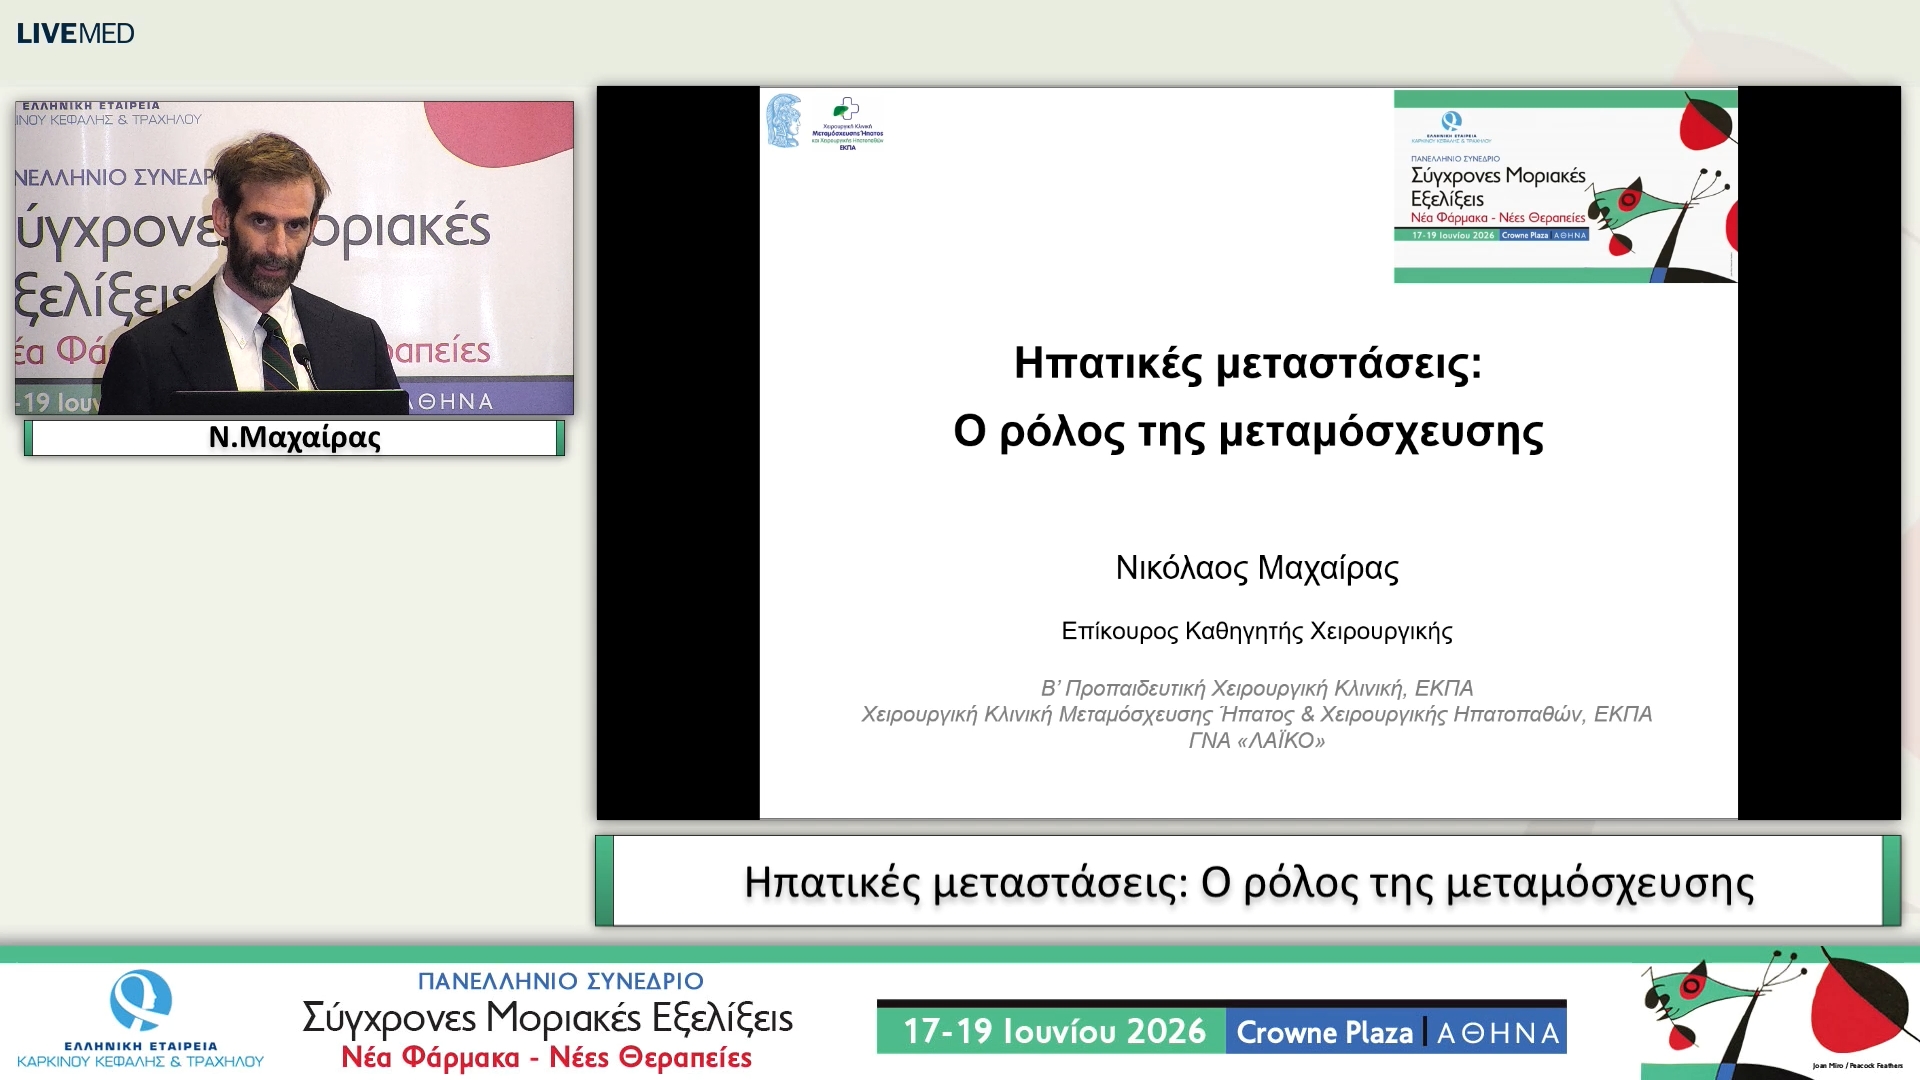
Task: Select 'ΠΑΝΕΛΛΗΝΙΟ ΣΥΝΕΔΡΙΟ' in the bottom banner
Action: tap(560, 981)
